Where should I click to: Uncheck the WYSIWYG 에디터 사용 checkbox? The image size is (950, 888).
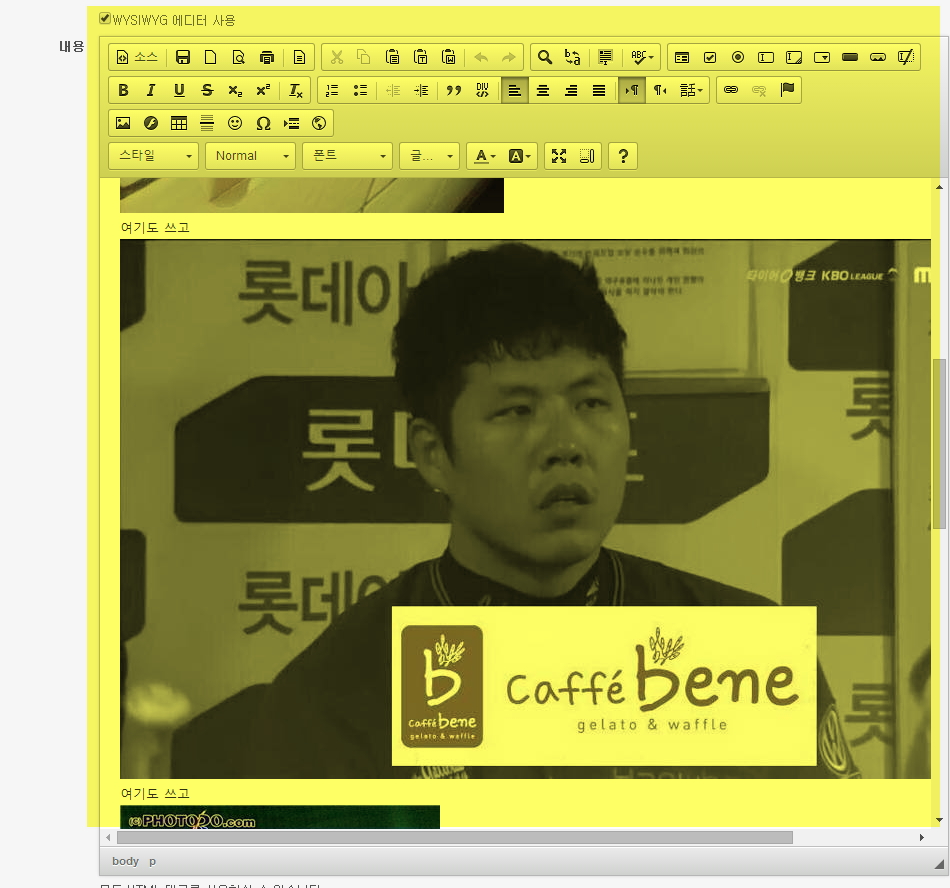click(105, 19)
